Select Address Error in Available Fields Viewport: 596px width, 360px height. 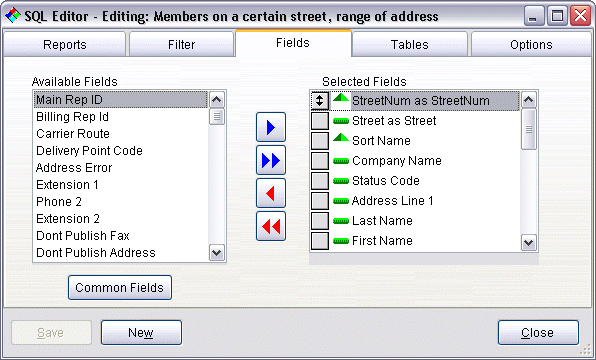click(x=120, y=168)
